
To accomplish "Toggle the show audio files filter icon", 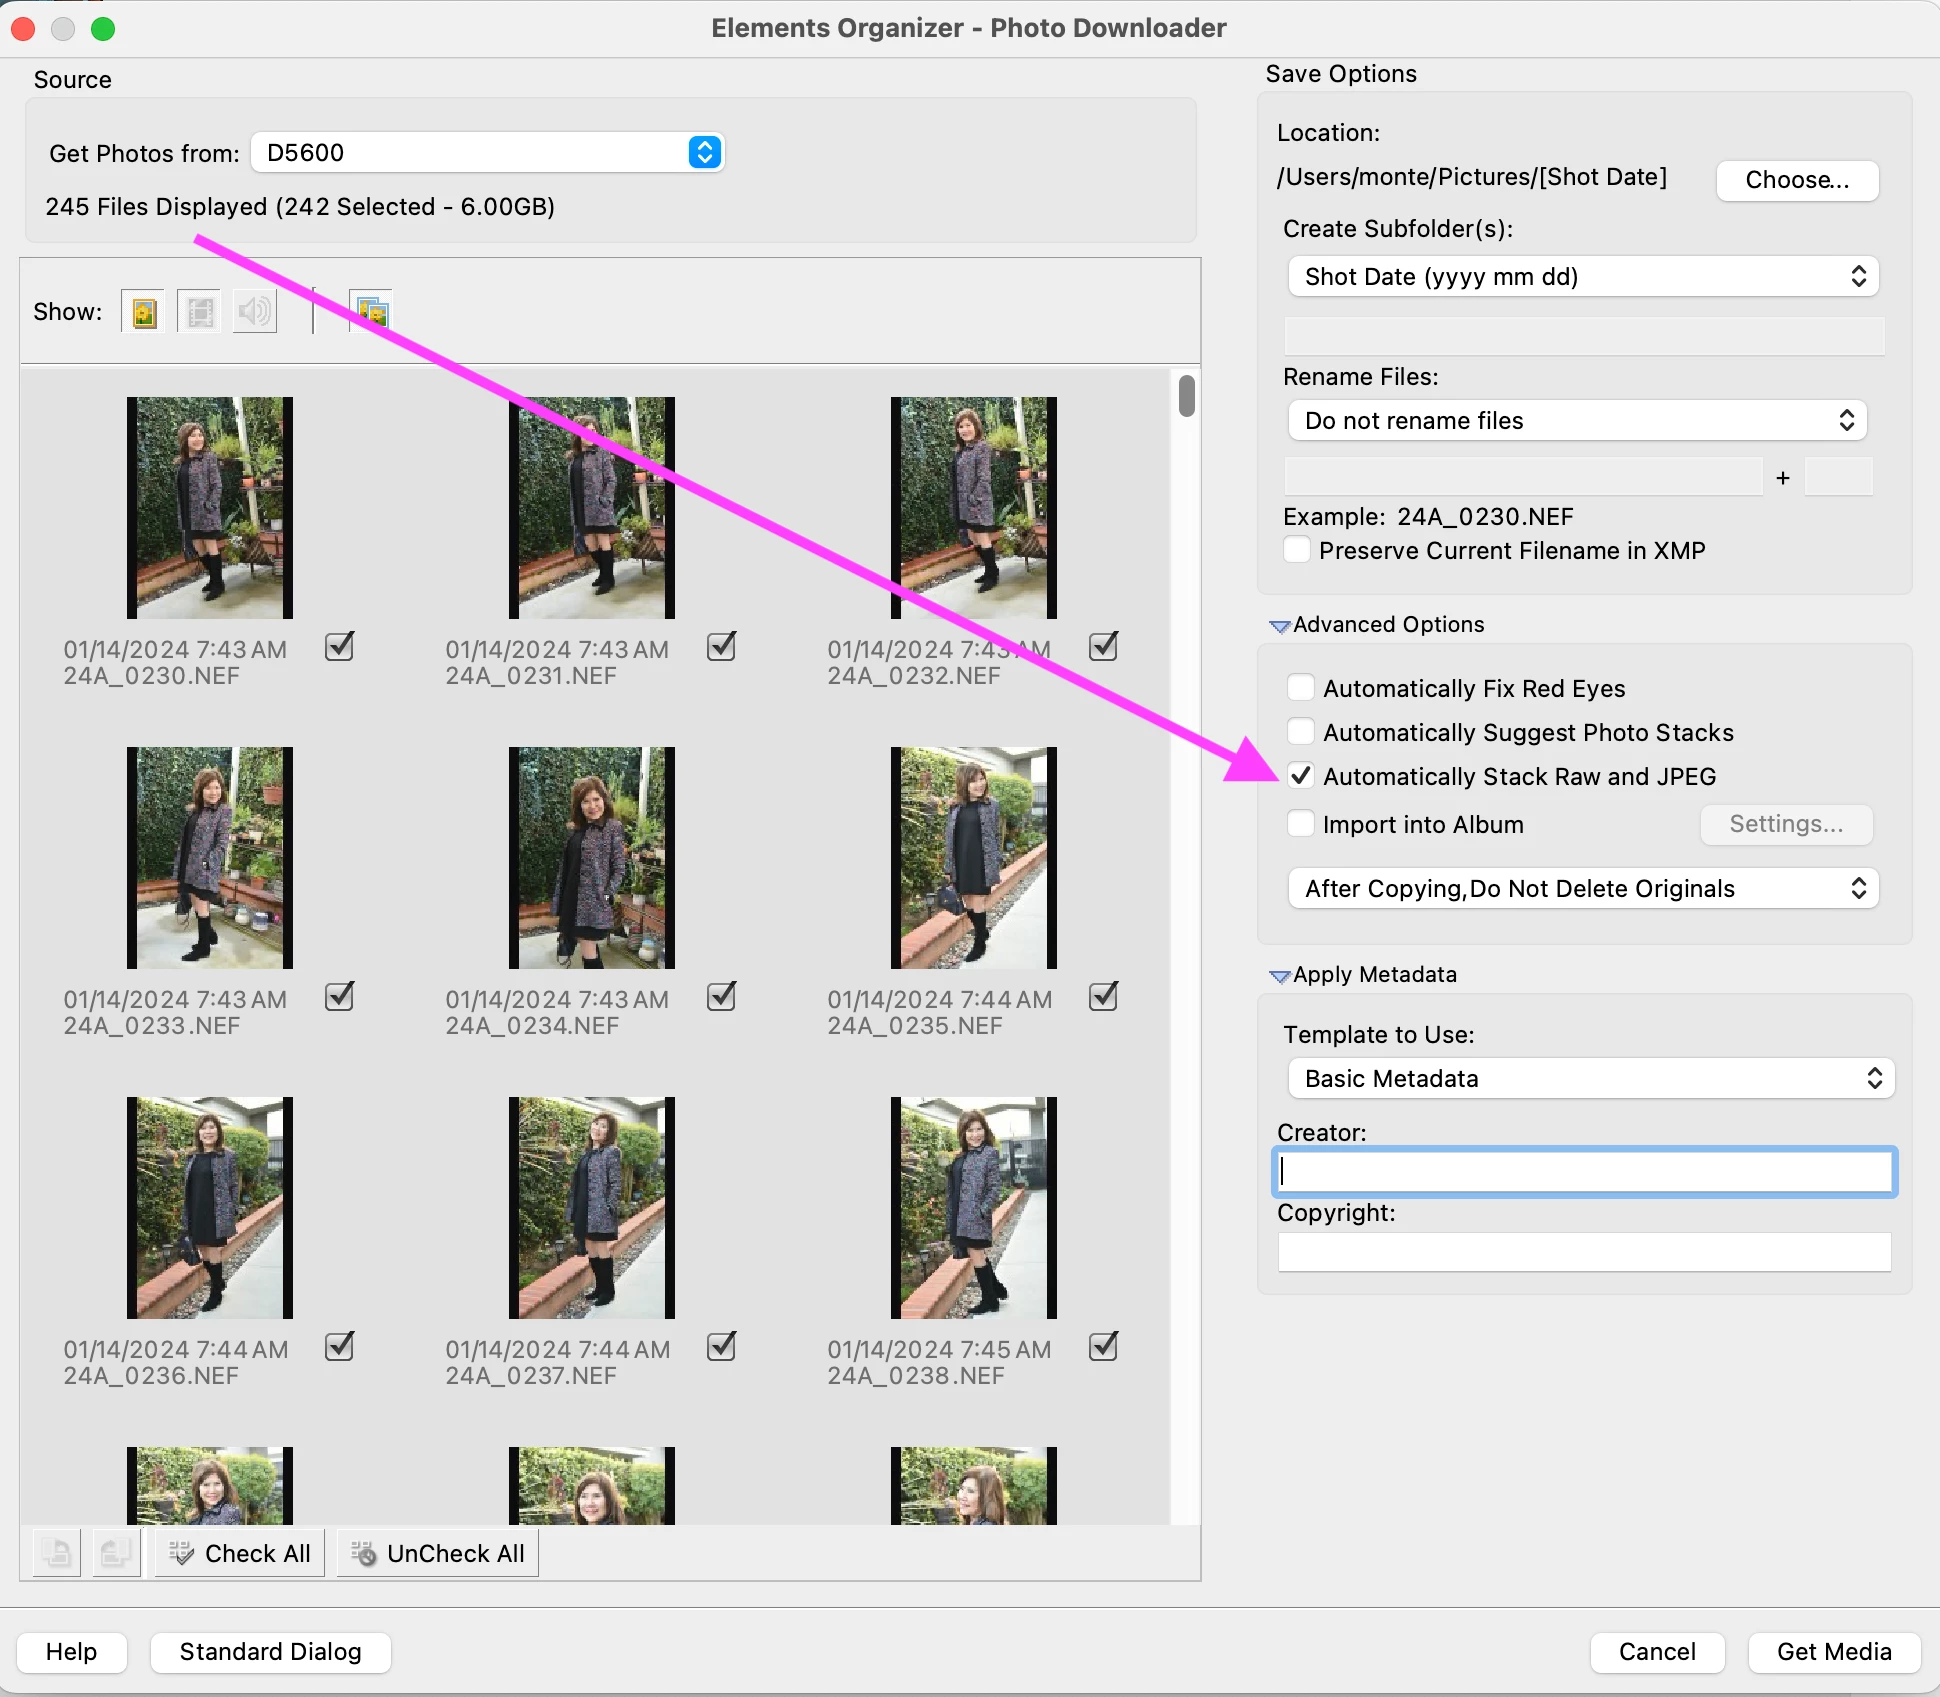I will coord(255,313).
